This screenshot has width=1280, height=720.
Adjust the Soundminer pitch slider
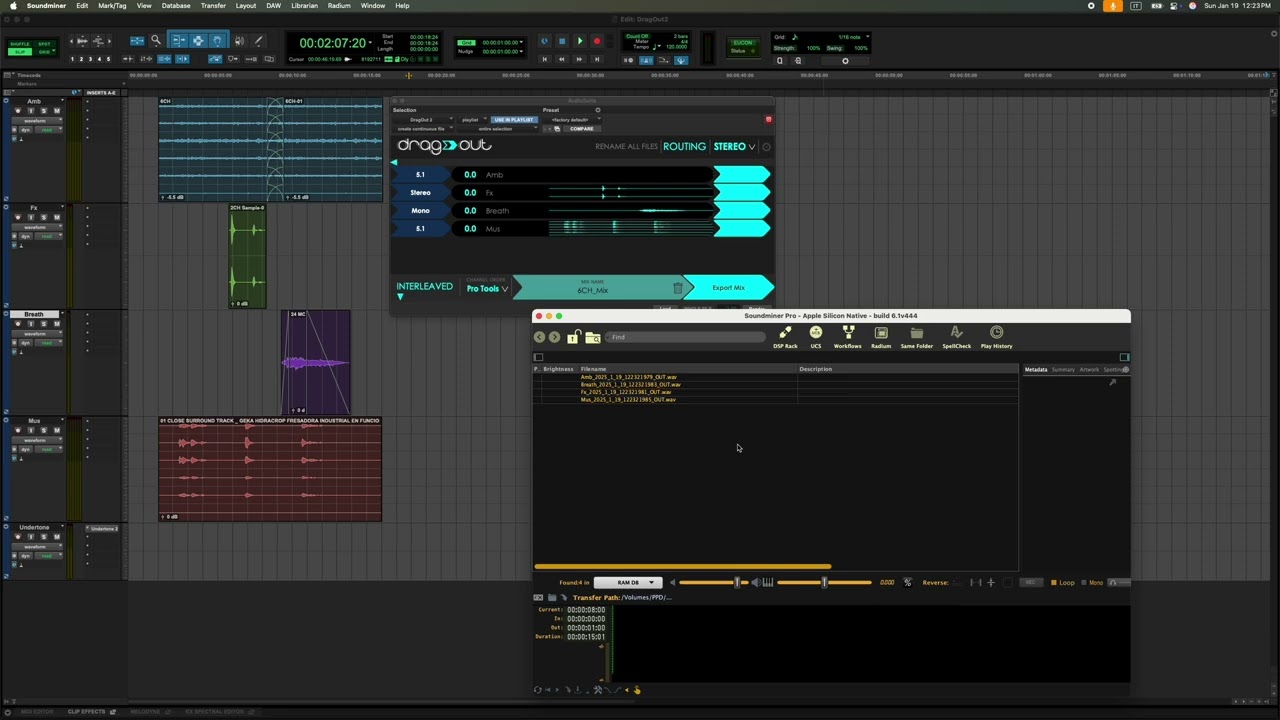tap(823, 582)
